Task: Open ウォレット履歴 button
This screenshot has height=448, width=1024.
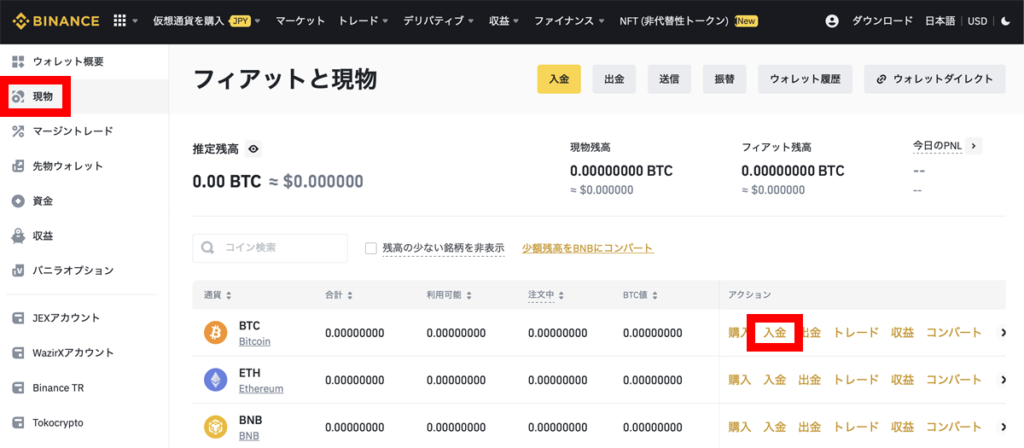Action: [805, 79]
